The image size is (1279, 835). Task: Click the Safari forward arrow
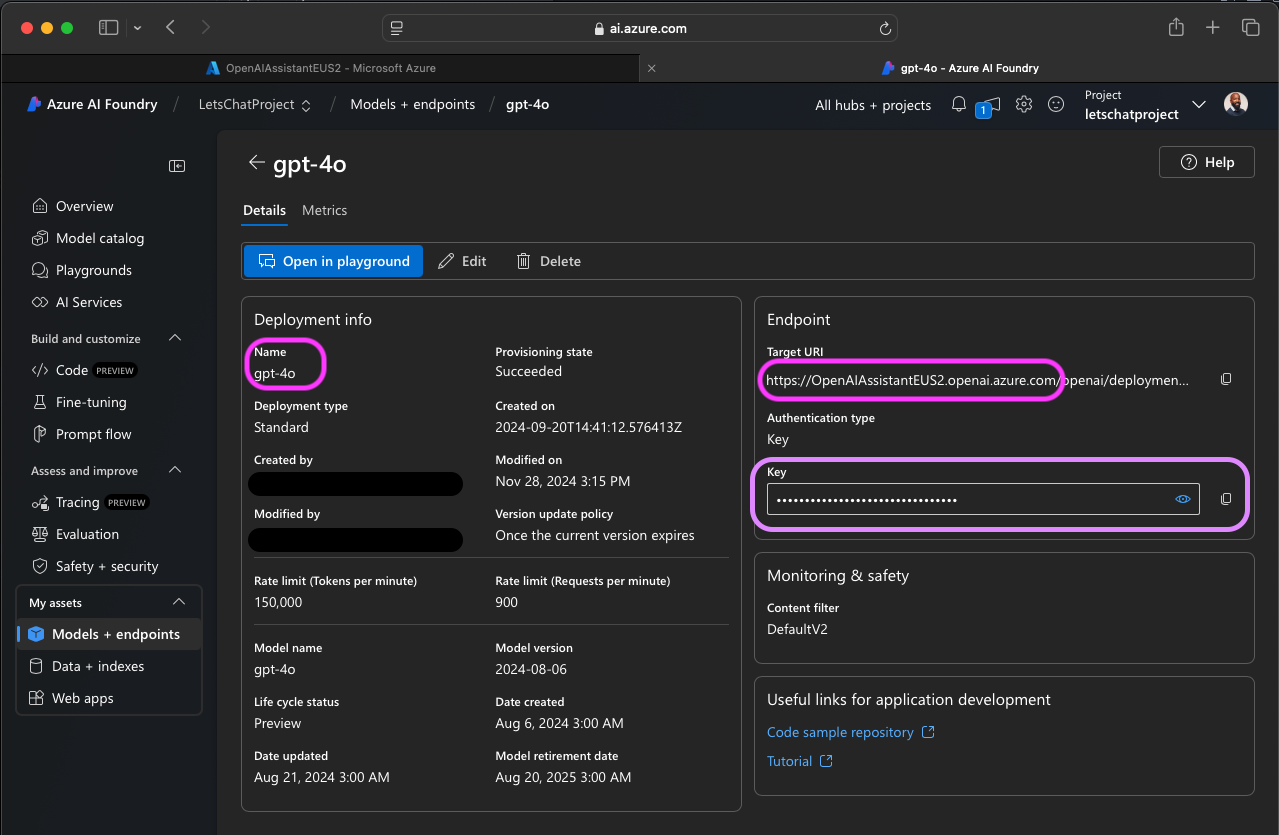click(x=206, y=28)
